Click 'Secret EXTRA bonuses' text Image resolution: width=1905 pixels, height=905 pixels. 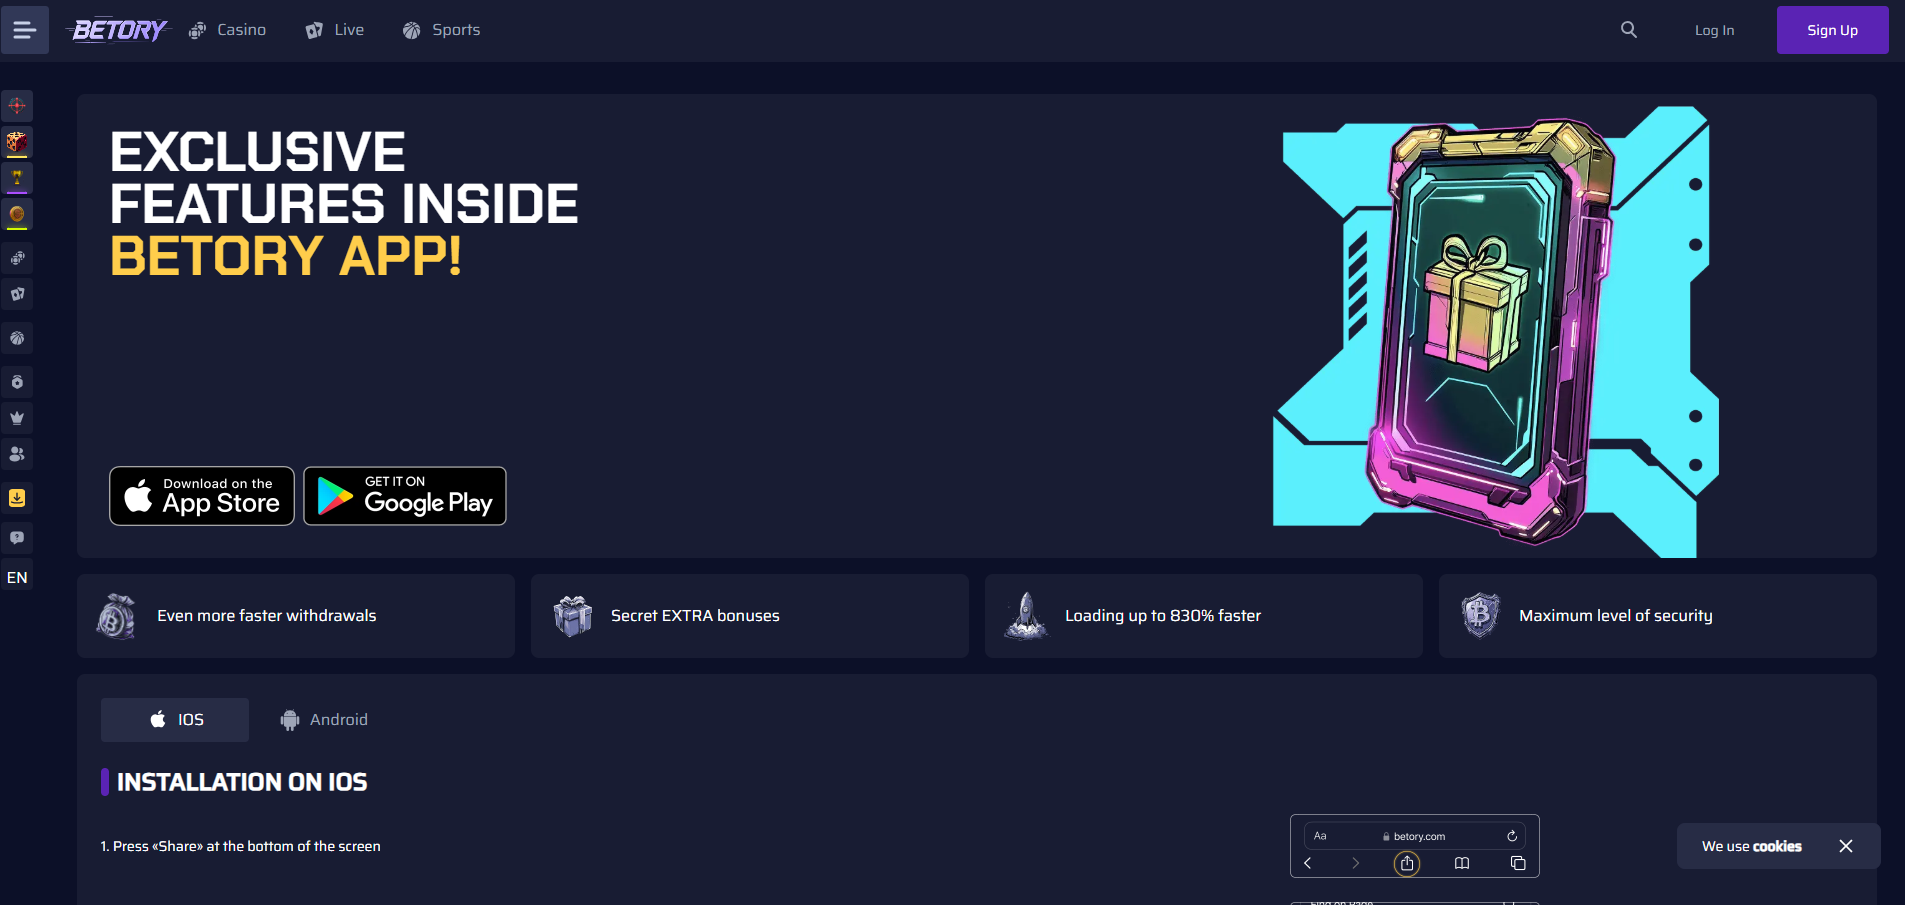click(695, 616)
